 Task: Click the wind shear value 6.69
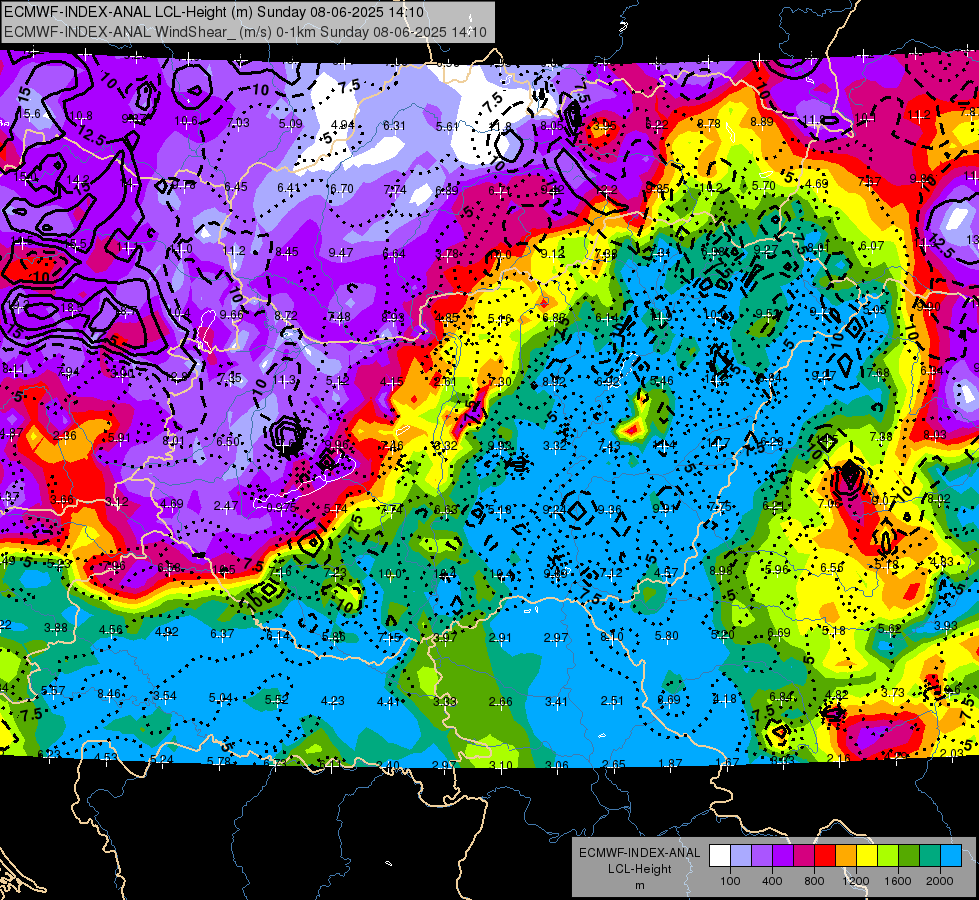[779, 633]
